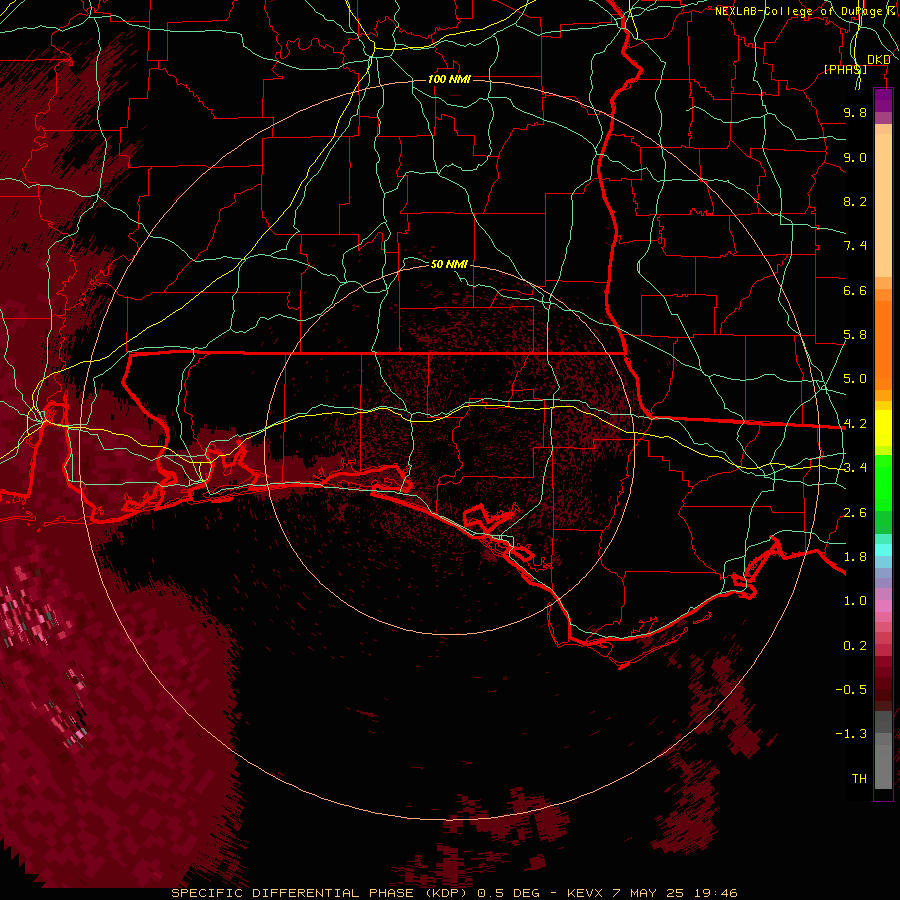Click the 5.0 value on color scale
900x900 pixels.
click(x=855, y=379)
